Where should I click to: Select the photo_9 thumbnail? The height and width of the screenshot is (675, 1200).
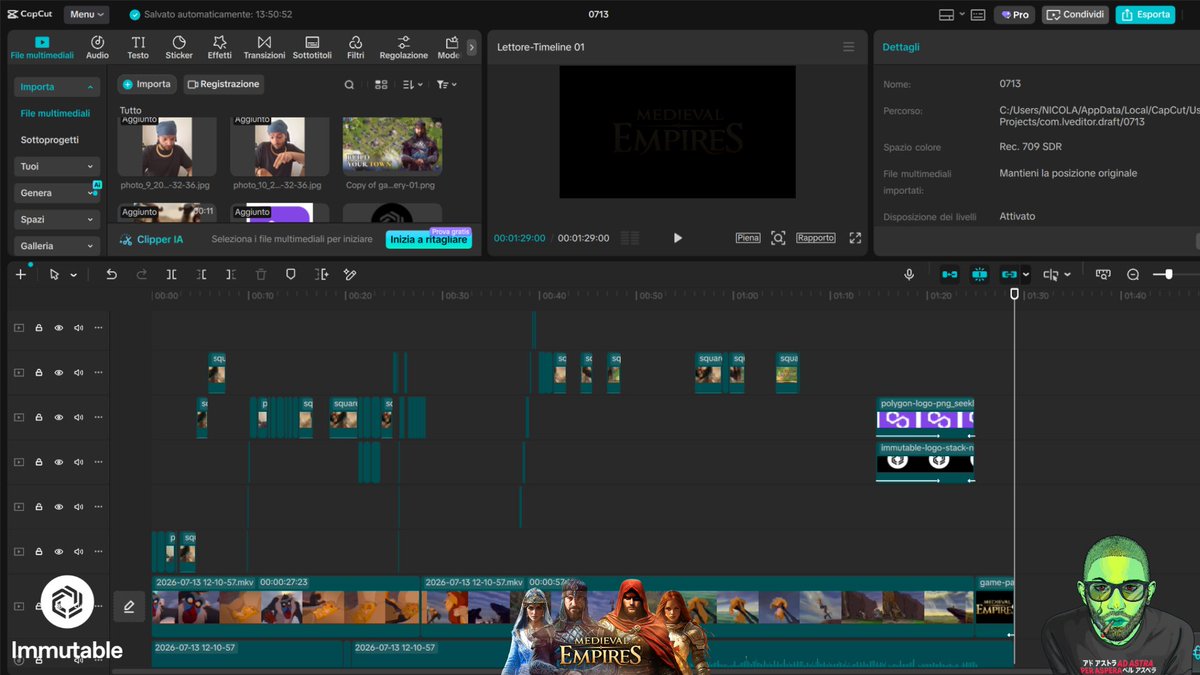click(167, 146)
